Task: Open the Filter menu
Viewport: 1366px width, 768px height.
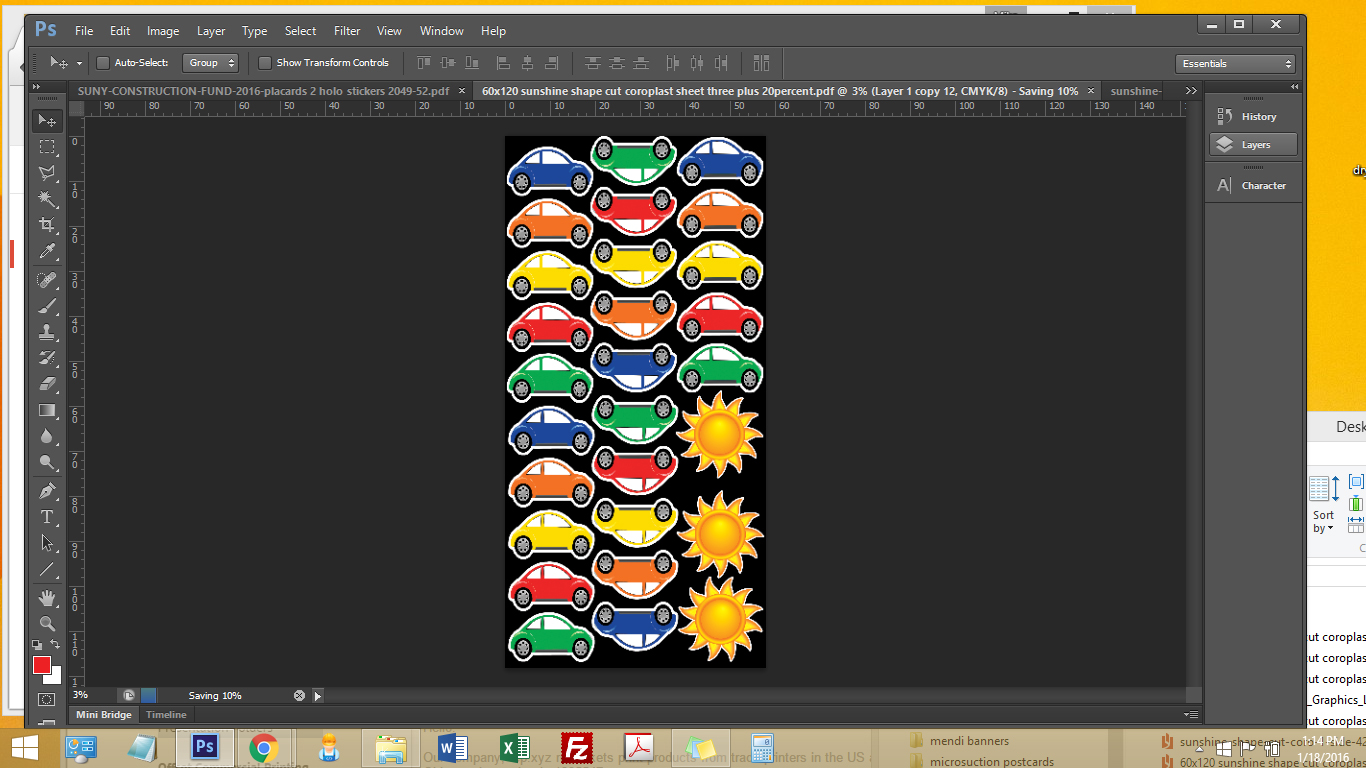Action: point(347,31)
